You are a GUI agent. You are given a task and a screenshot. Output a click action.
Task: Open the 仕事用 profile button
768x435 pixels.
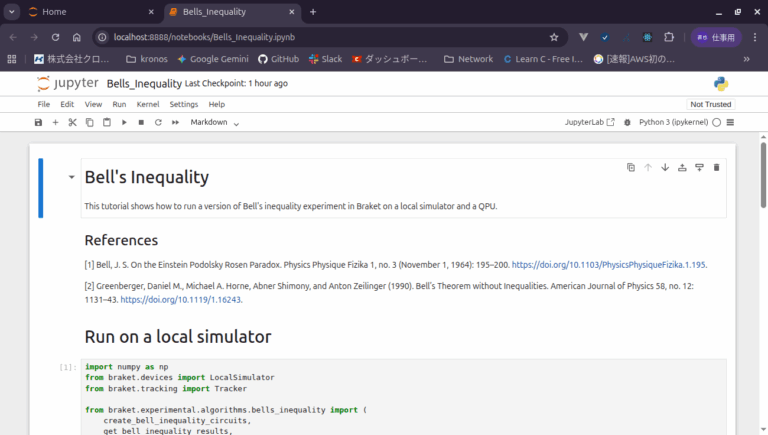(716, 37)
